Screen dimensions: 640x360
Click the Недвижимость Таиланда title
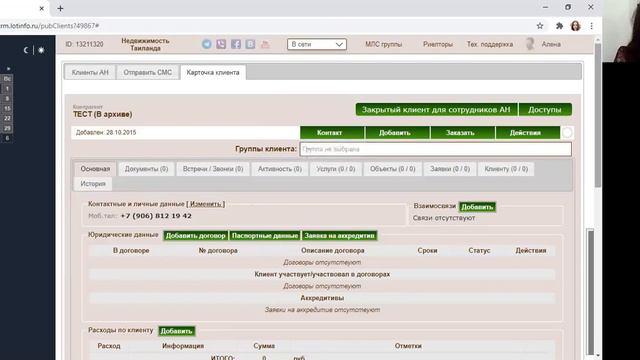tap(145, 44)
